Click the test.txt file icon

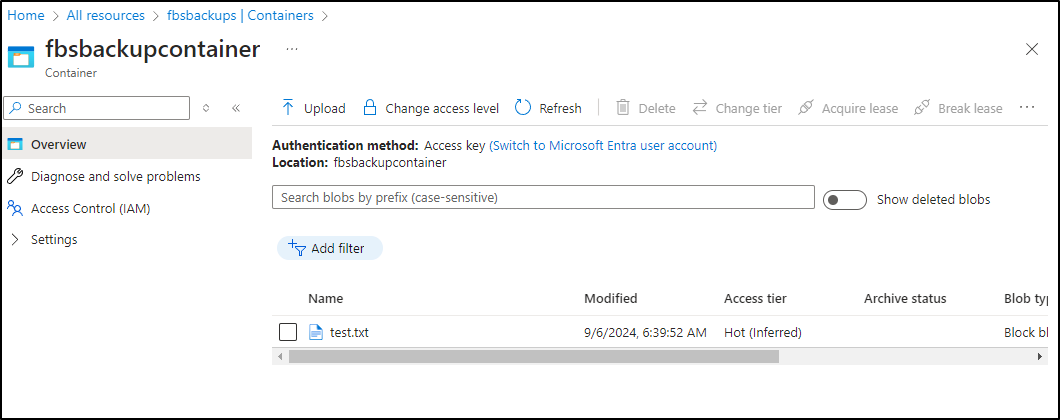[x=315, y=332]
